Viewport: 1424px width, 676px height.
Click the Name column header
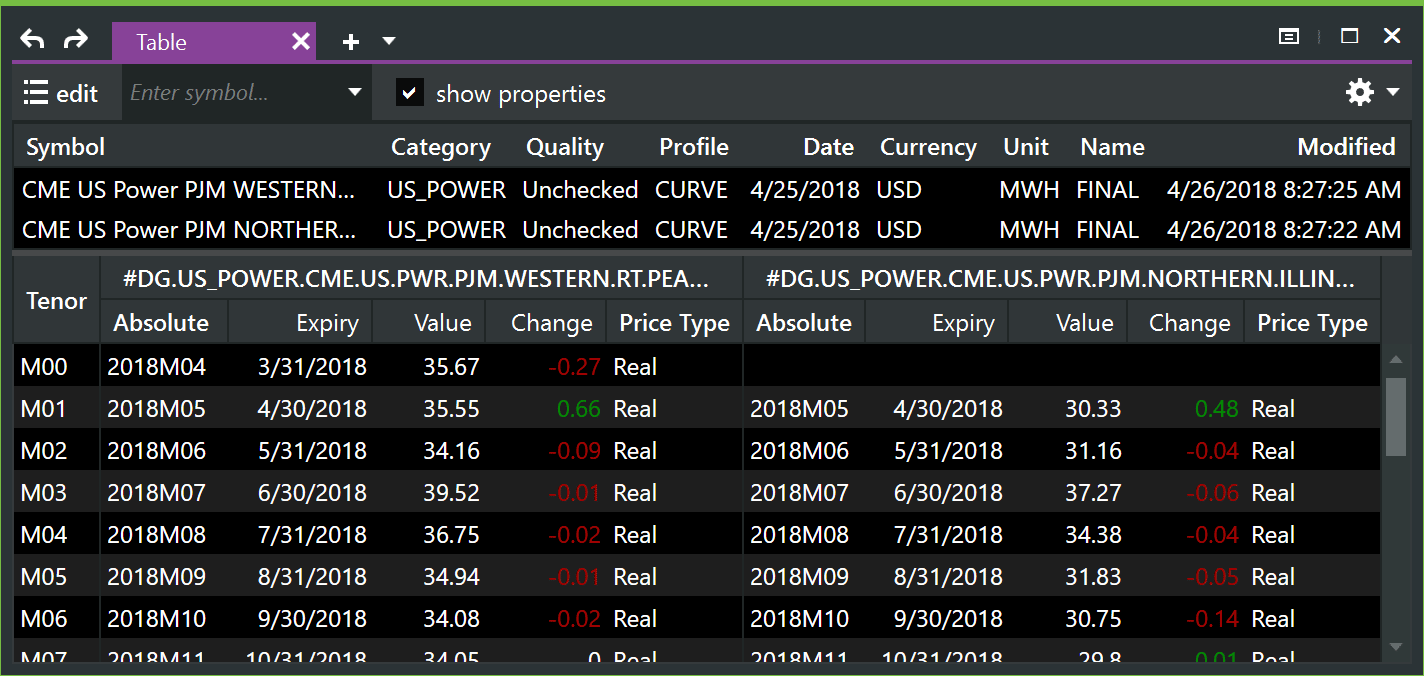[x=1112, y=147]
